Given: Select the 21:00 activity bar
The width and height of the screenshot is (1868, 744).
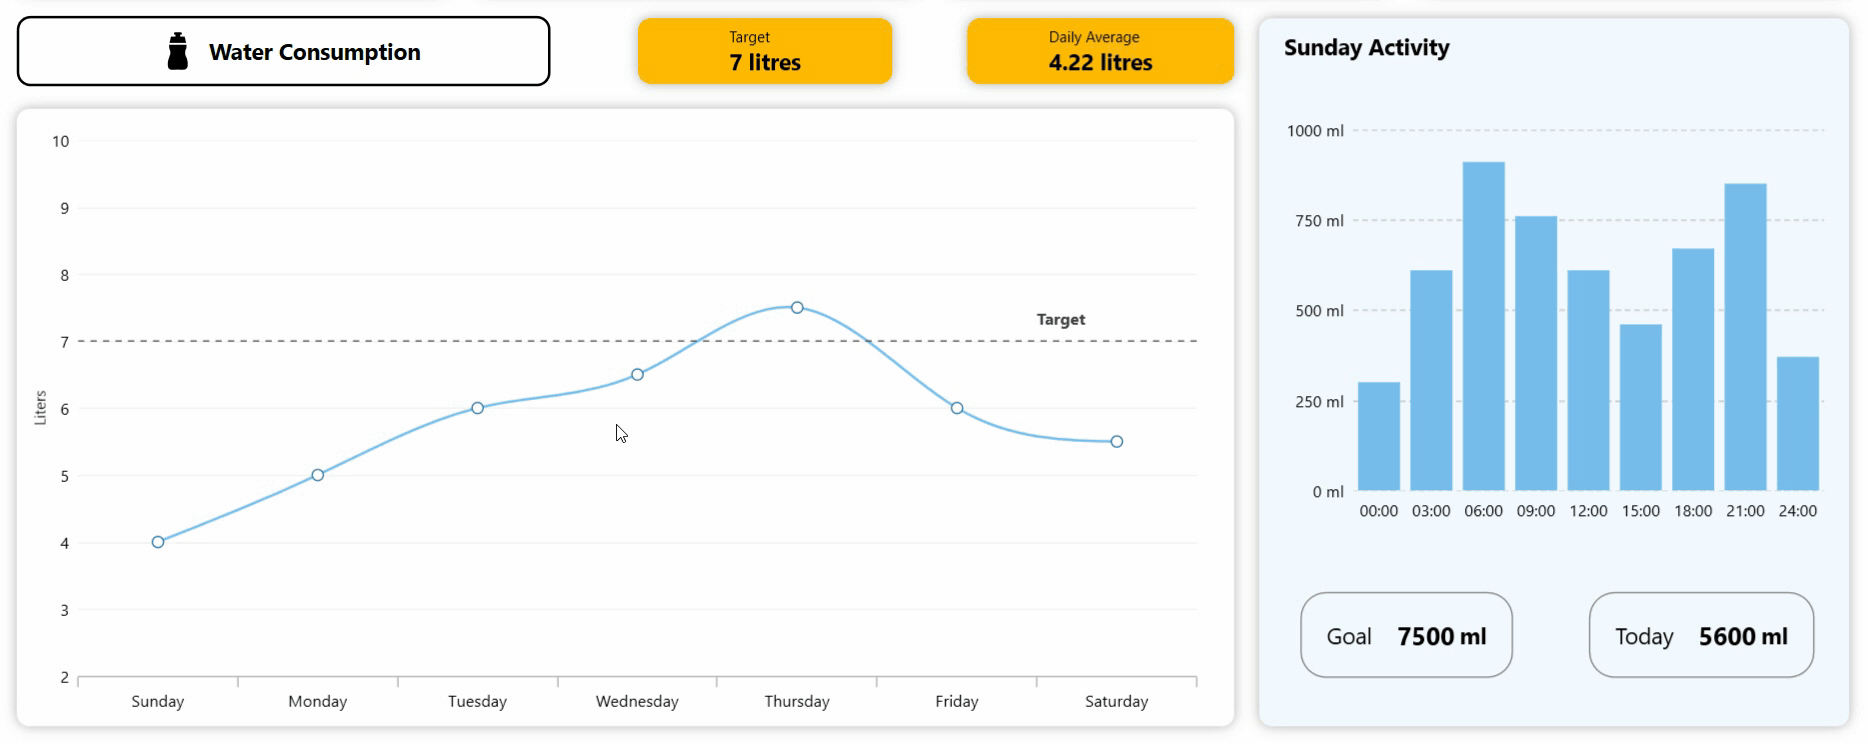Looking at the screenshot, I should click(x=1746, y=335).
